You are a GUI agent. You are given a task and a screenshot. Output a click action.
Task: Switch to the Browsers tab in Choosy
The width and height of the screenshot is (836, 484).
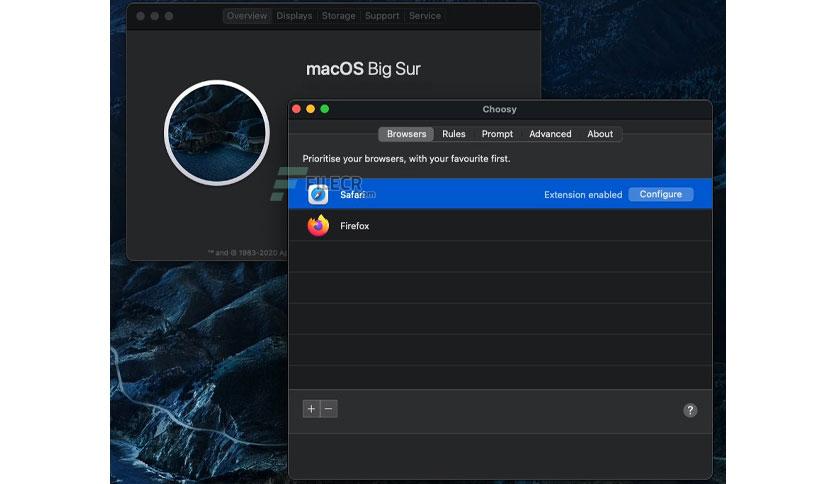[x=406, y=134]
